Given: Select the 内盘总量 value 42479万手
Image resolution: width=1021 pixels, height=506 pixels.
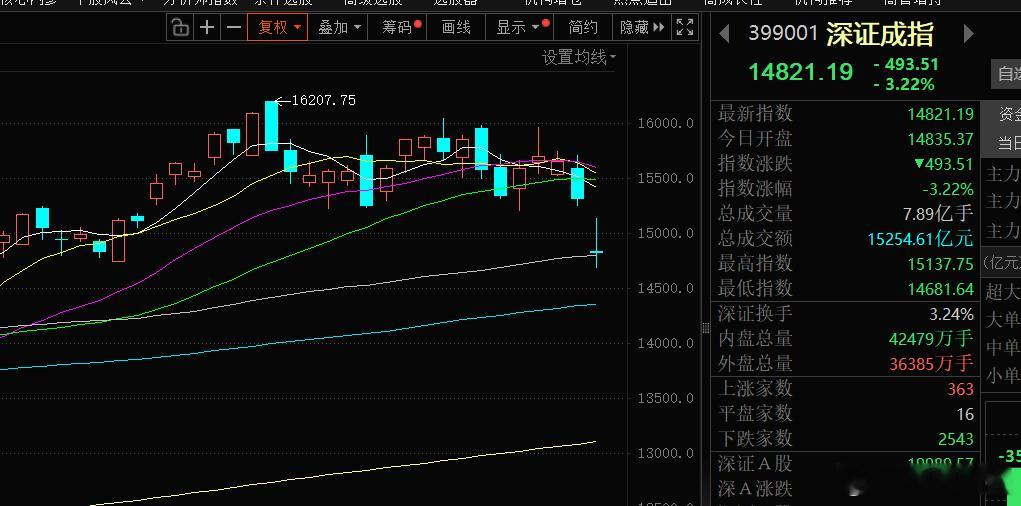Looking at the screenshot, I should click(931, 339).
